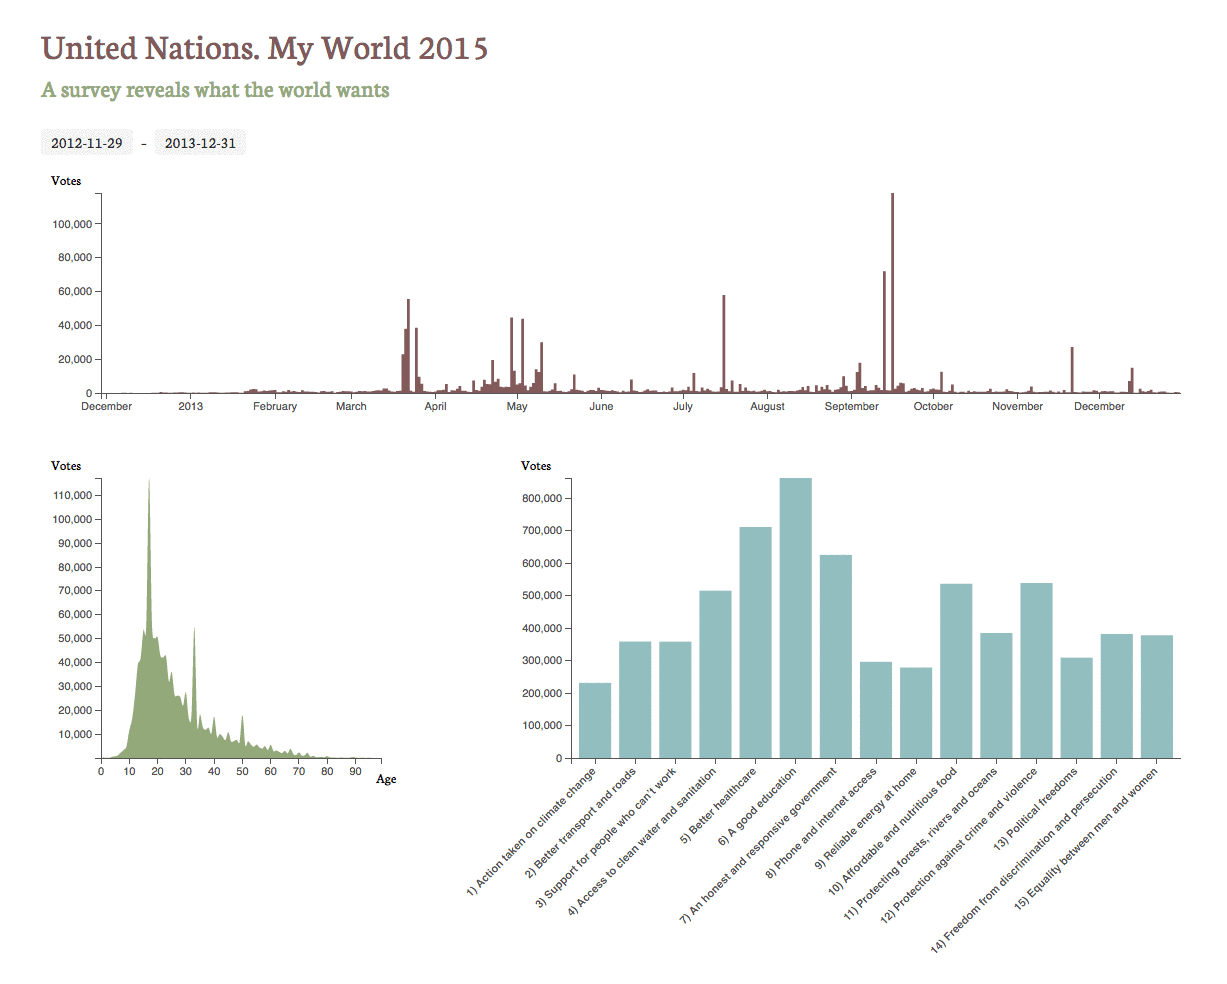The height and width of the screenshot is (984, 1227).
Task: Click the '800,000' tick on priorities chart
Action: tap(543, 498)
